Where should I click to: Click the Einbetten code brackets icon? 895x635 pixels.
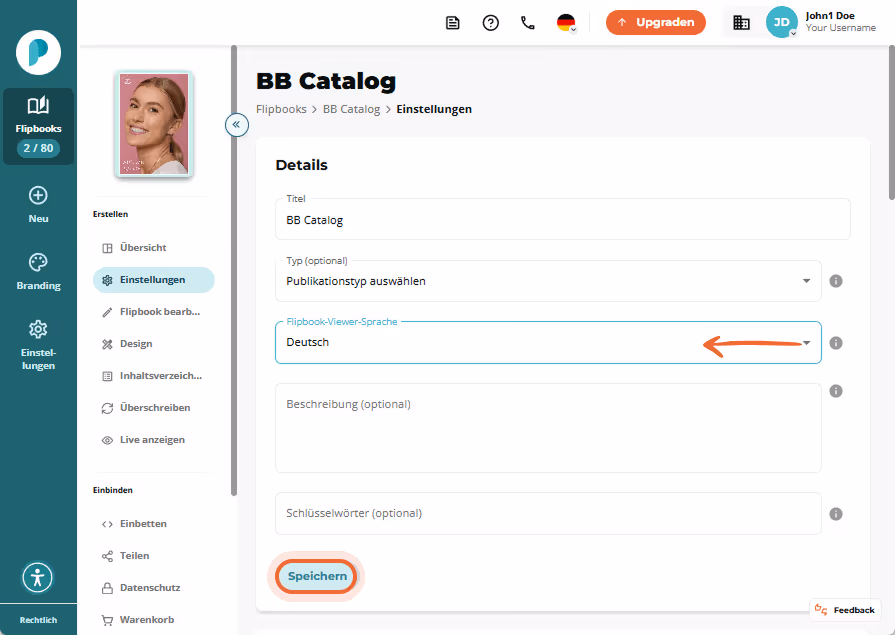pyautogui.click(x=107, y=524)
